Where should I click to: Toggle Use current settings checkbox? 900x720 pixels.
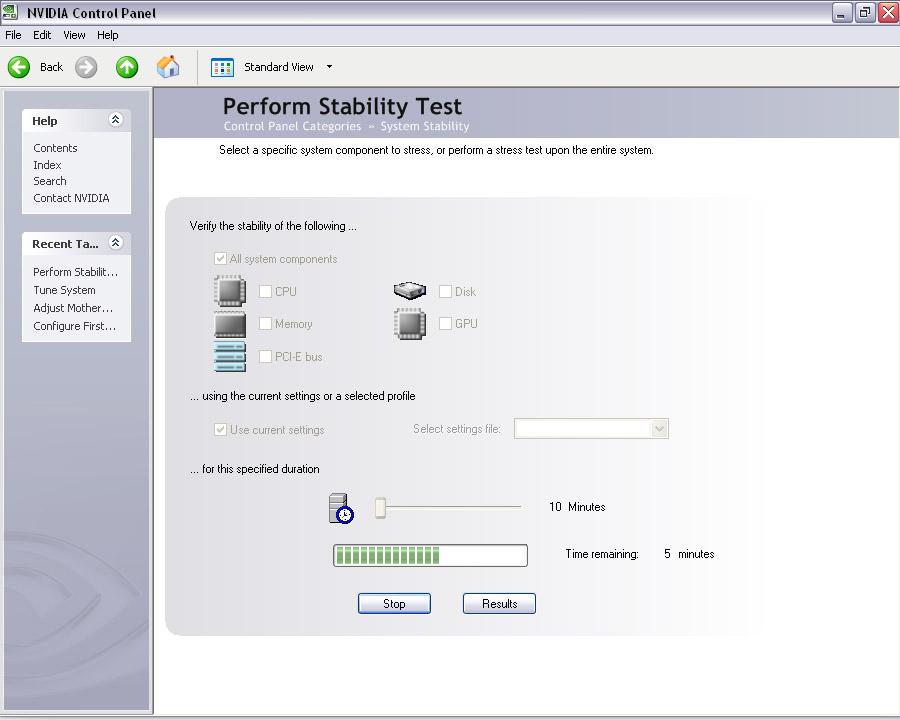[220, 429]
